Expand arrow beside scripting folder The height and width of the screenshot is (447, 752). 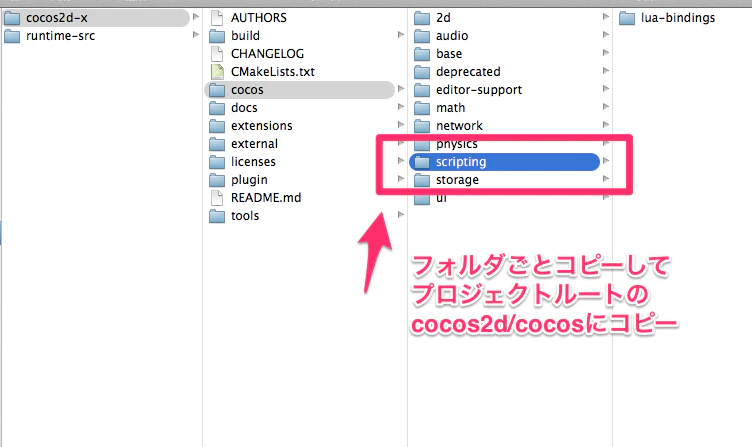coord(606,161)
